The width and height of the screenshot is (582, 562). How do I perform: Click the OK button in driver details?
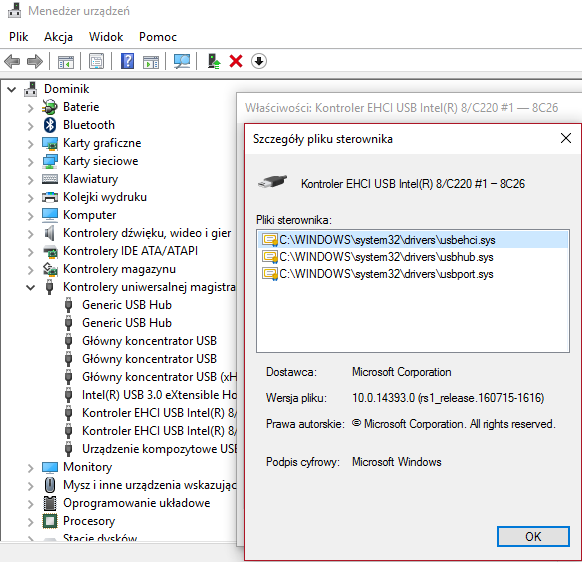533,536
